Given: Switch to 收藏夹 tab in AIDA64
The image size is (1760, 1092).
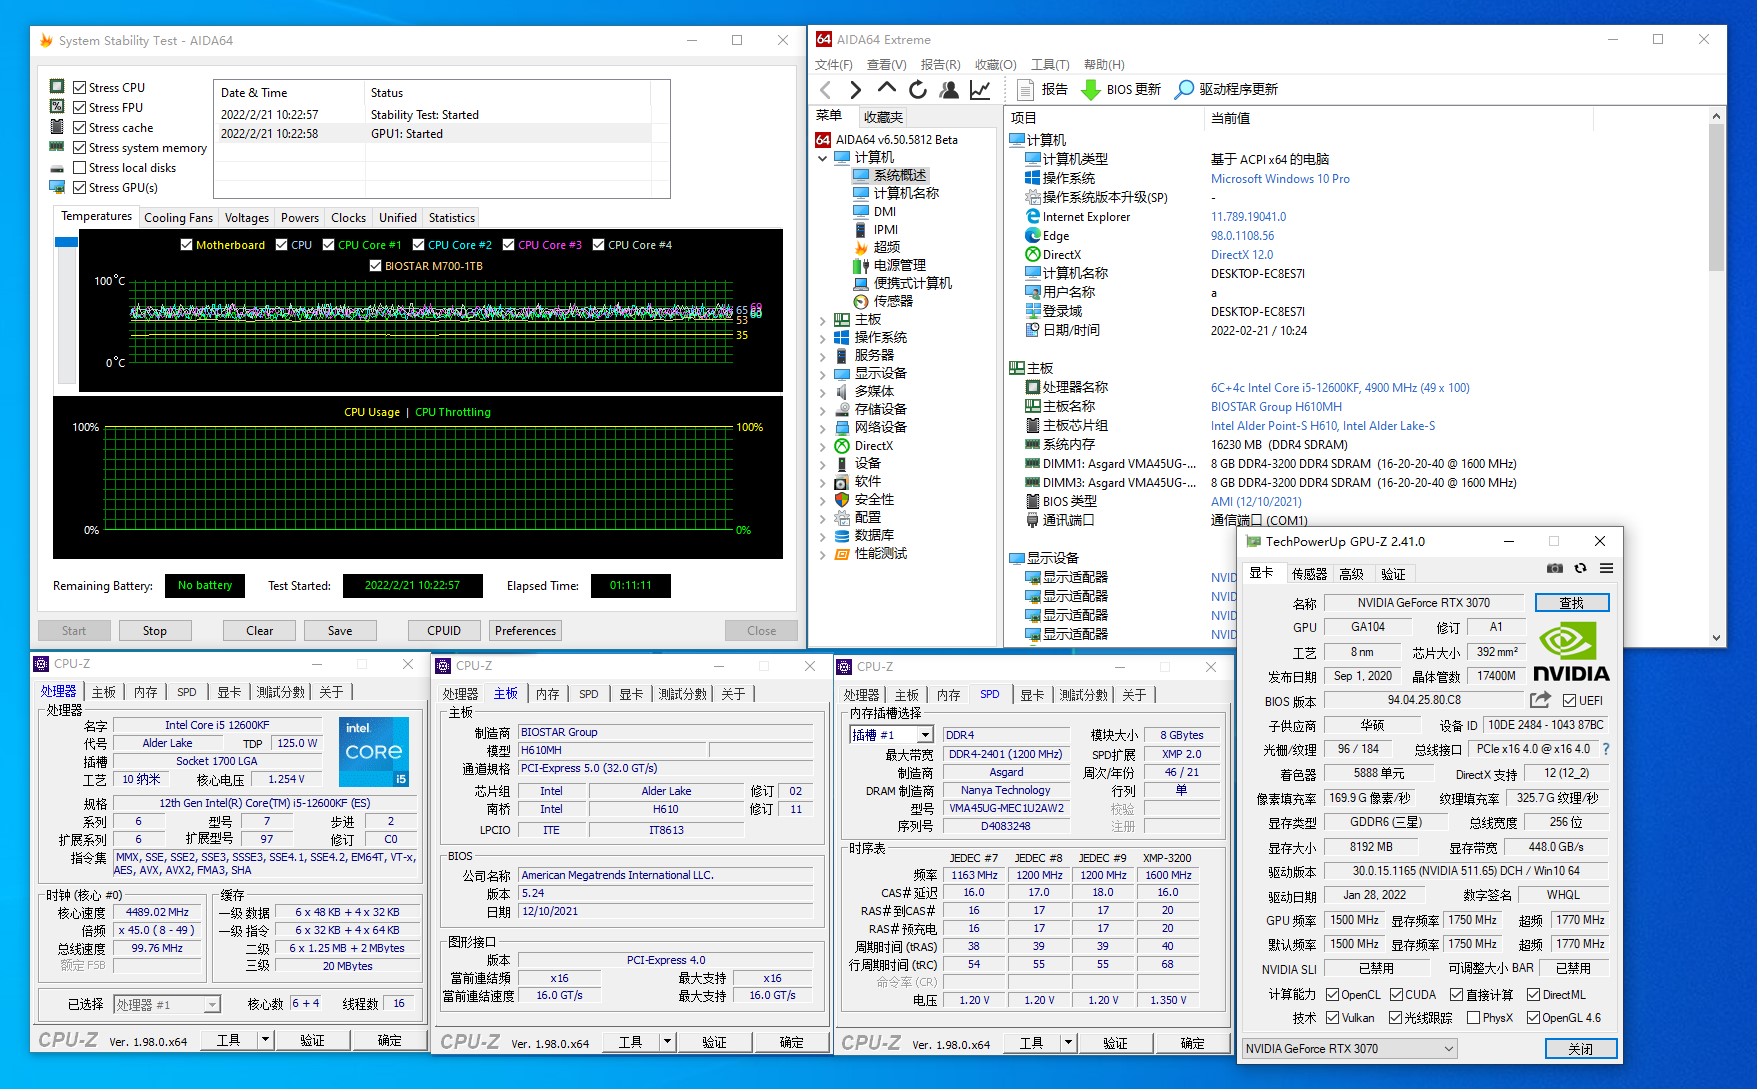Looking at the screenshot, I should pos(883,117).
